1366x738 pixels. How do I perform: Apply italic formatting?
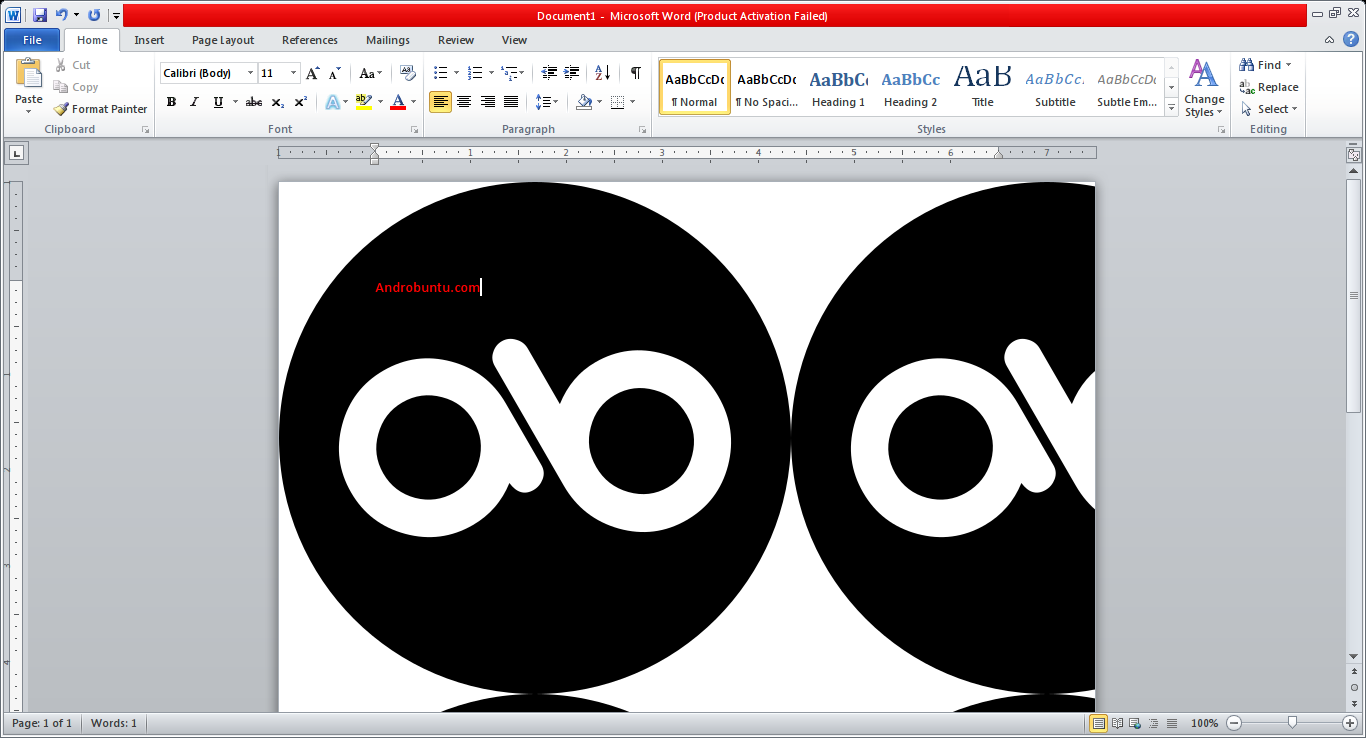click(x=194, y=101)
